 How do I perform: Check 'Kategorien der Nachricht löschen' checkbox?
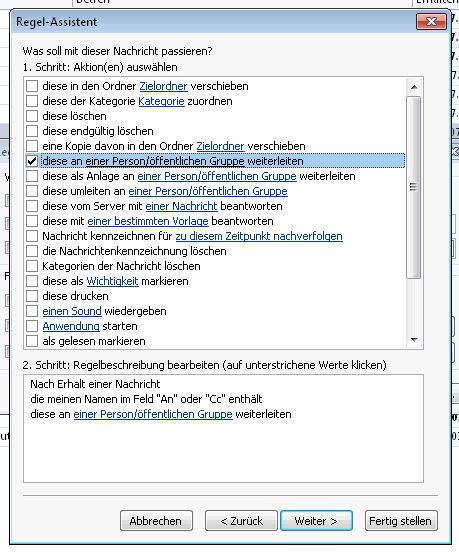pyautogui.click(x=32, y=266)
